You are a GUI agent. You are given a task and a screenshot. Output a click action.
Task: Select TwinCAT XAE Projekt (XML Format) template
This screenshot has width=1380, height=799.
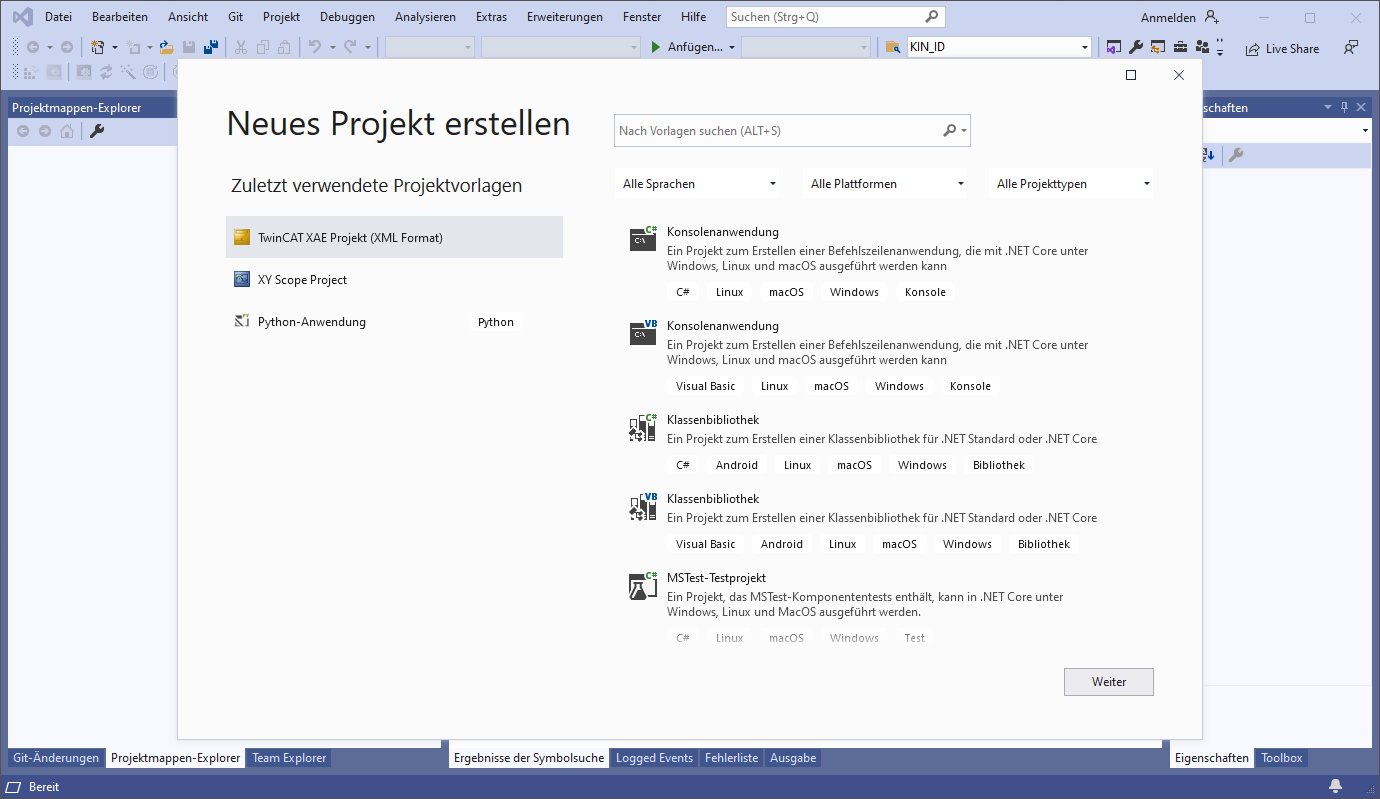tap(394, 237)
